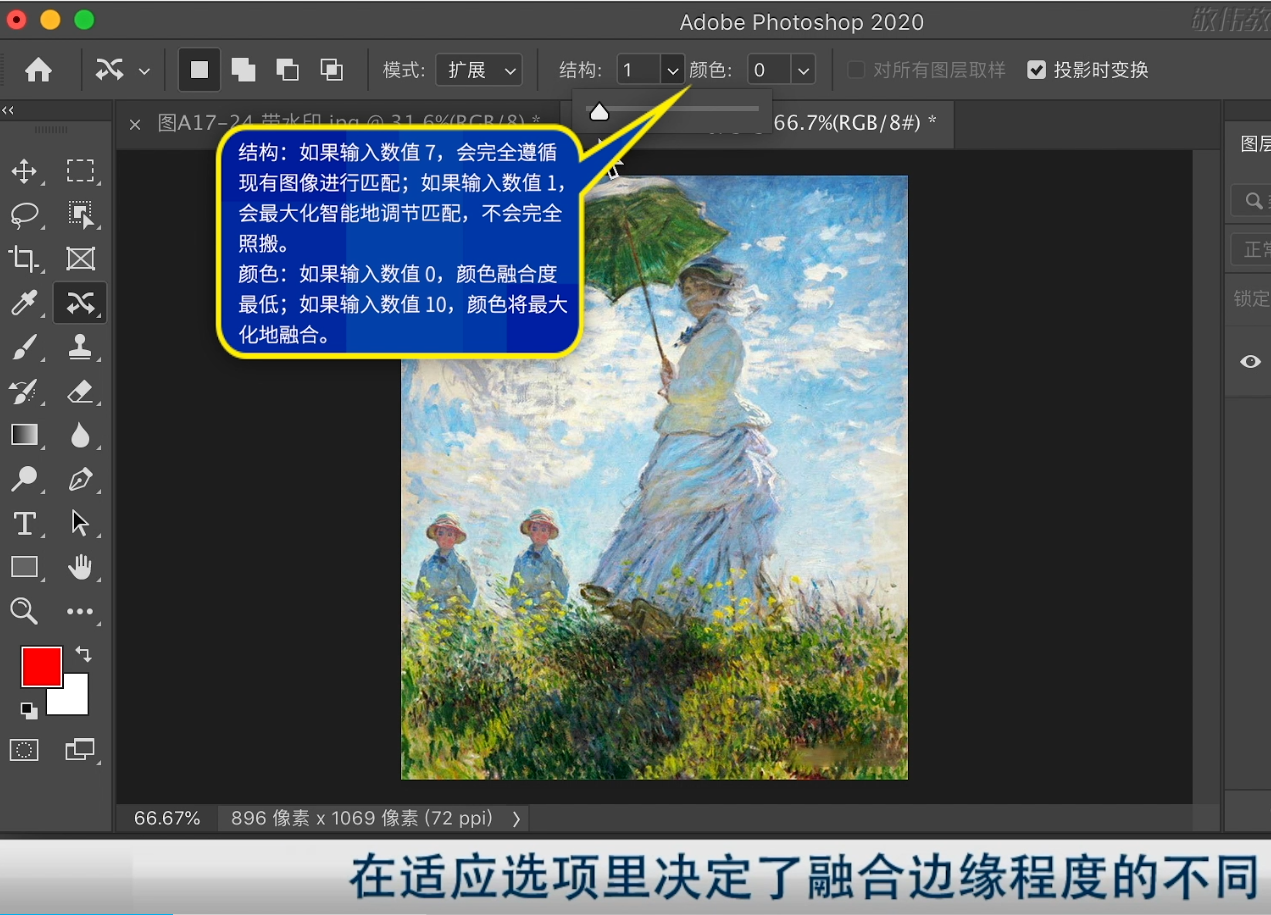Screen dimensions: 1271x915
Task: Select the Eyedropper tool
Action: (x=24, y=303)
